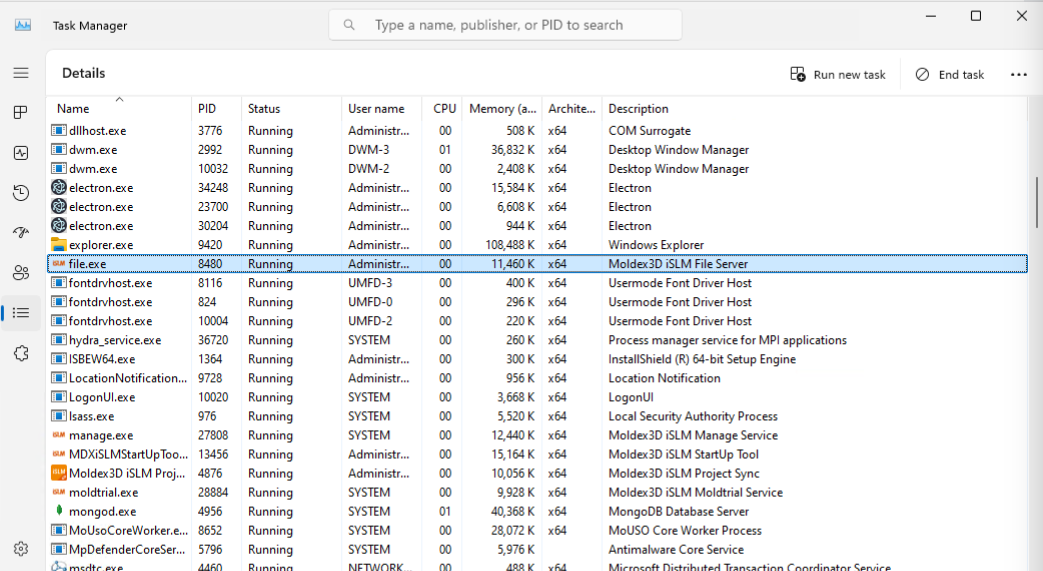Click Run new task button

point(837,75)
